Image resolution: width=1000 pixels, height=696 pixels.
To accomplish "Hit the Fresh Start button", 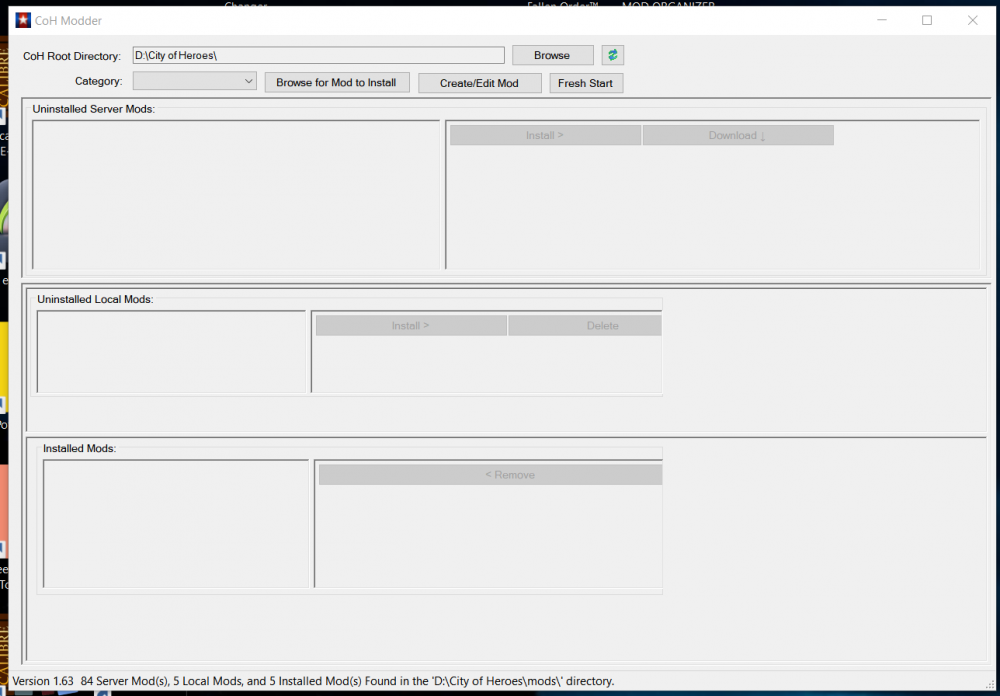I will click(586, 83).
